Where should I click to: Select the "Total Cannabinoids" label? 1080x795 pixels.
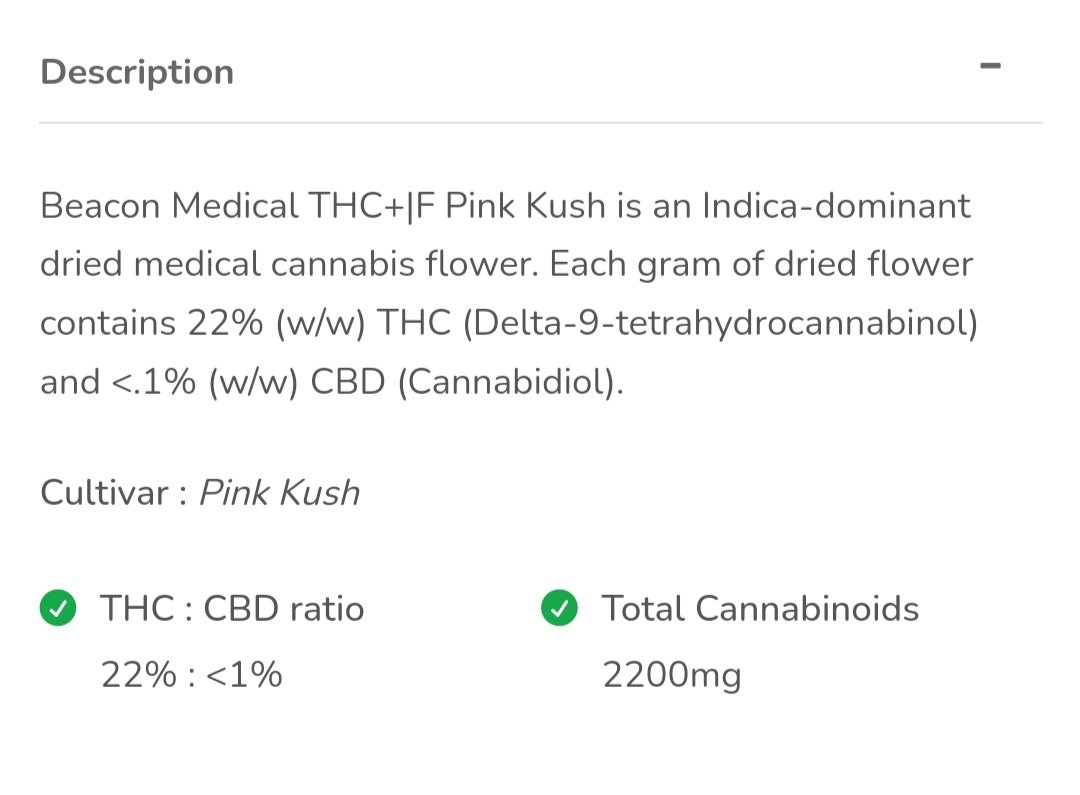click(759, 608)
